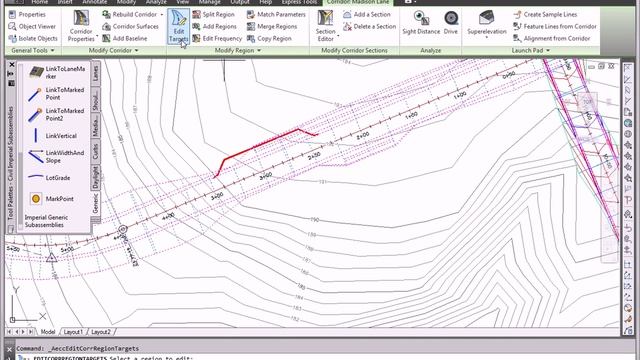This screenshot has width=640, height=360.
Task: Select the LinkWidthAndSlope subassembly
Action: (56, 156)
